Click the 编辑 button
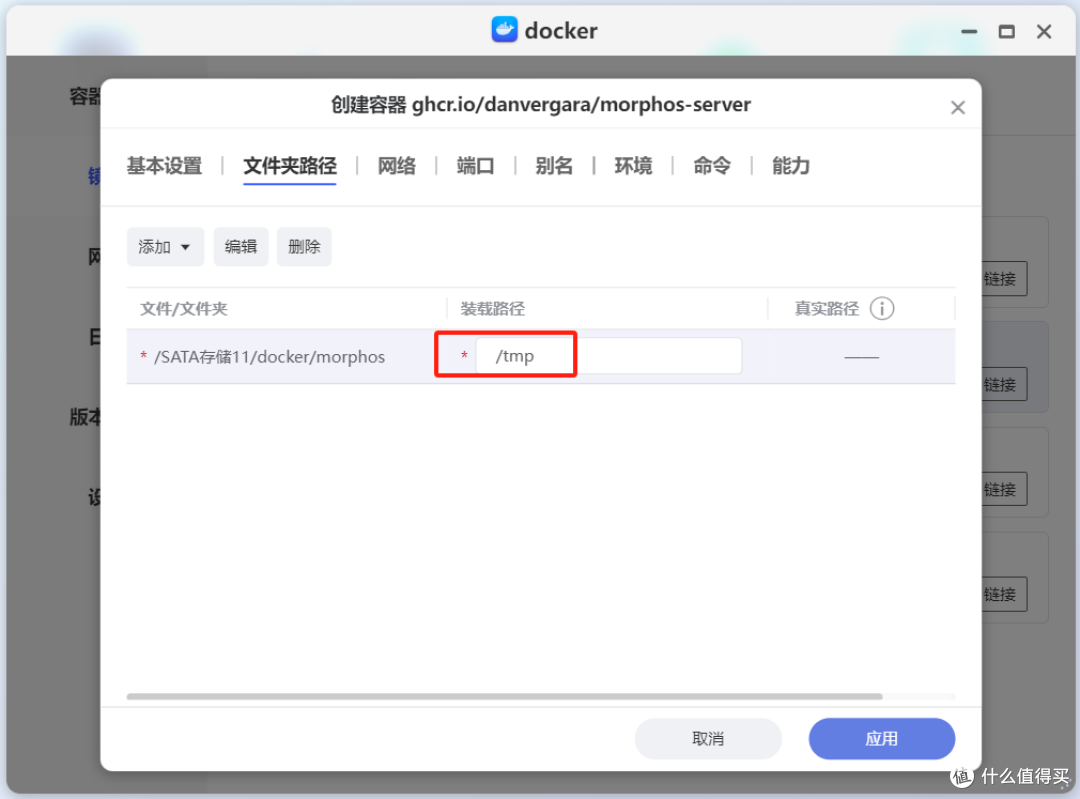The height and width of the screenshot is (799, 1080). pyautogui.click(x=241, y=247)
